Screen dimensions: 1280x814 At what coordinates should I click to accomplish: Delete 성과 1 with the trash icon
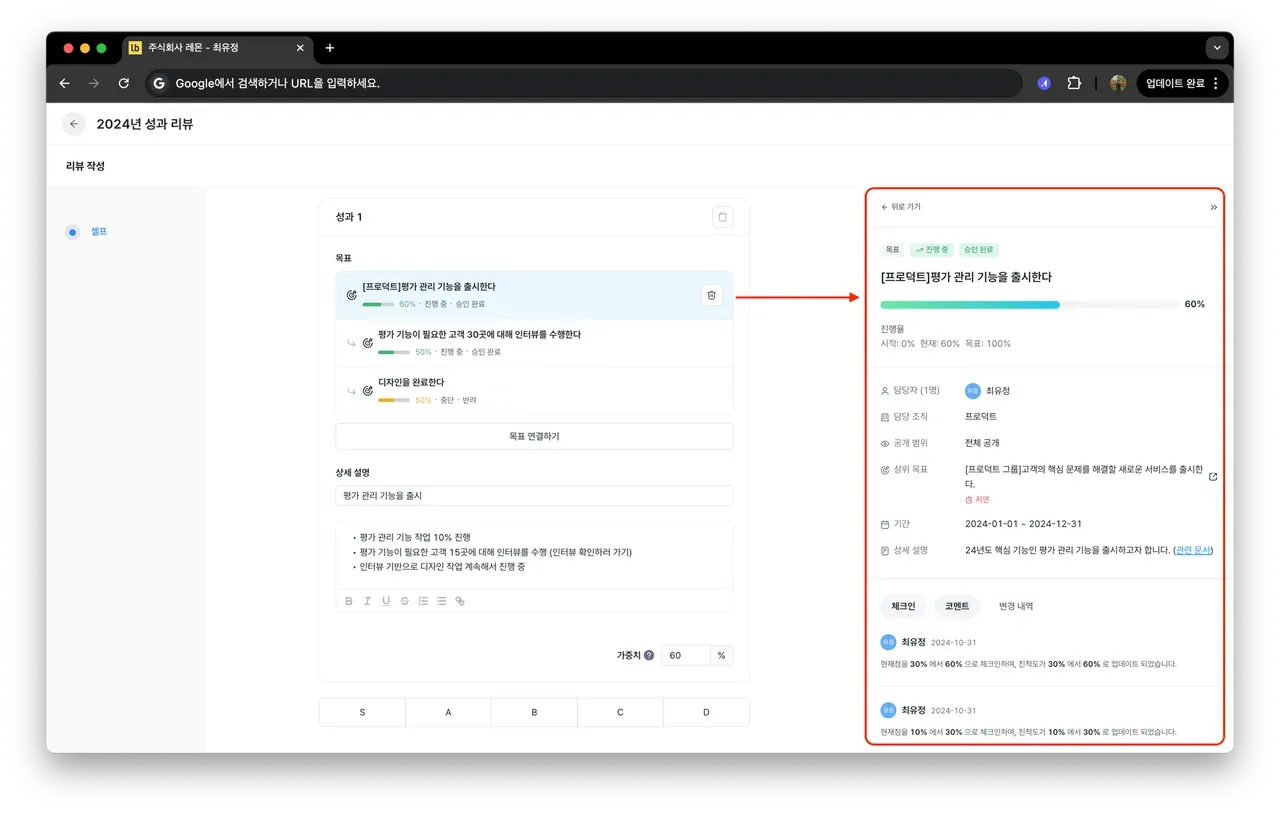pos(723,217)
